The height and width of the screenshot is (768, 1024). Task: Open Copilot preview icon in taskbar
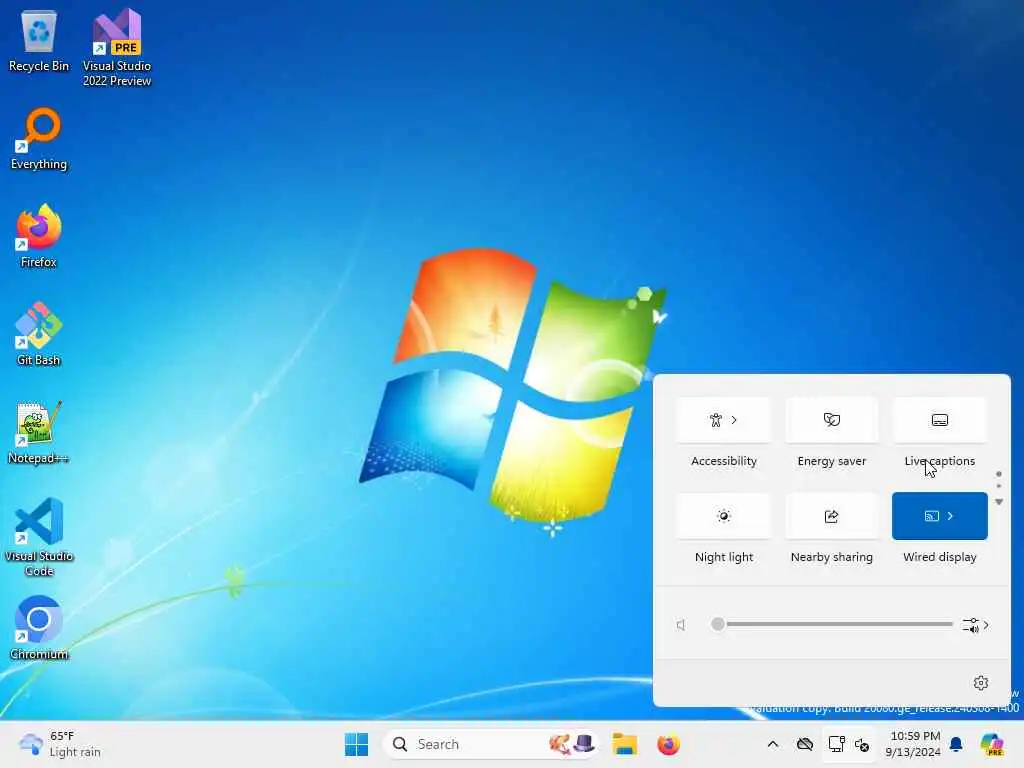coord(992,744)
